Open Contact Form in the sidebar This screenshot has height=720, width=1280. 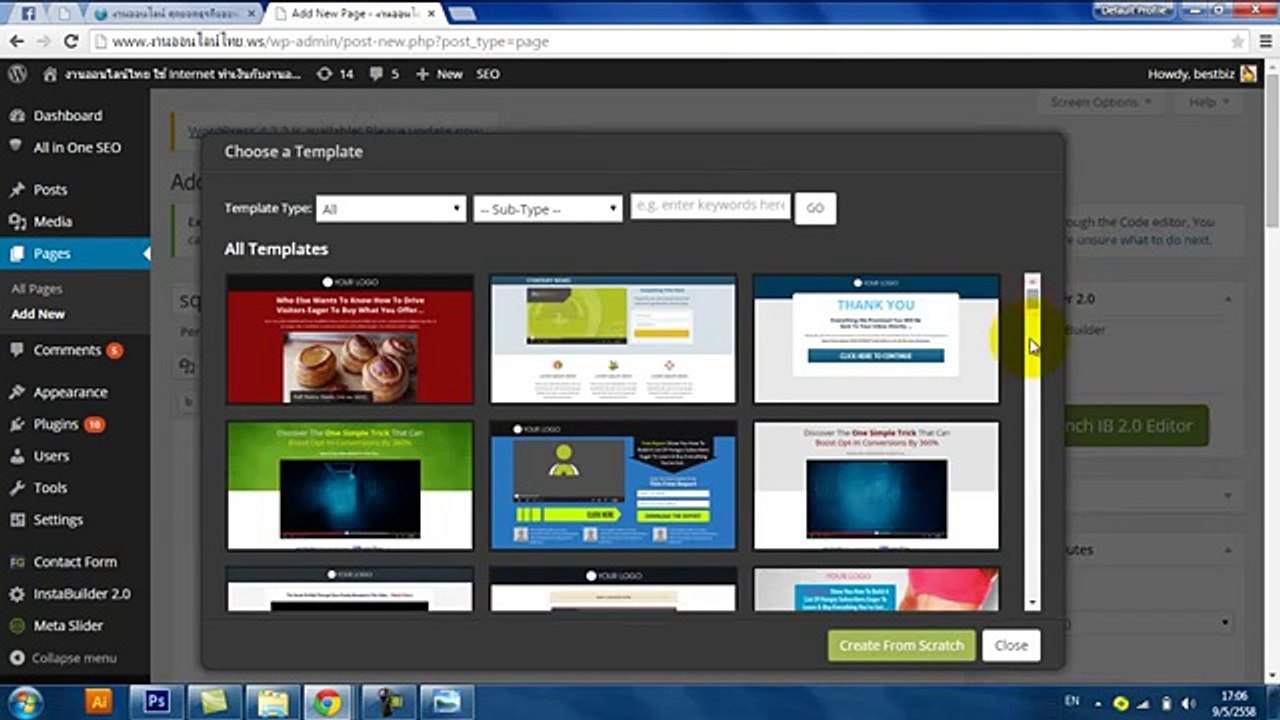pos(75,562)
